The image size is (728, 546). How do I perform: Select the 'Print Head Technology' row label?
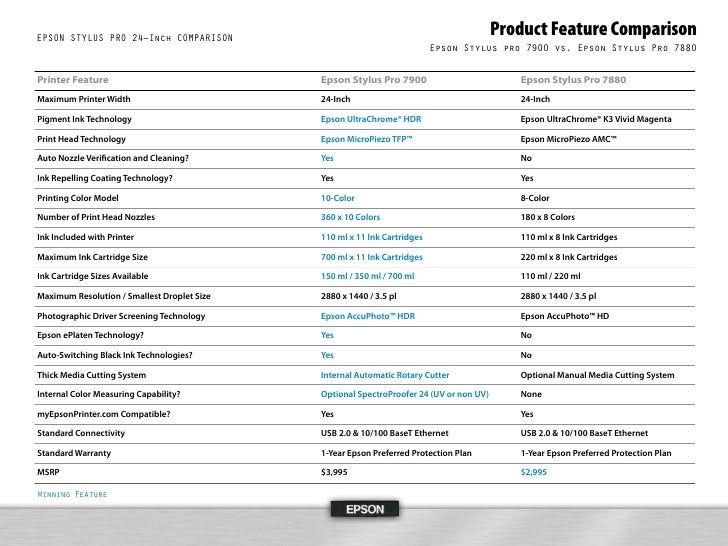(x=81, y=139)
